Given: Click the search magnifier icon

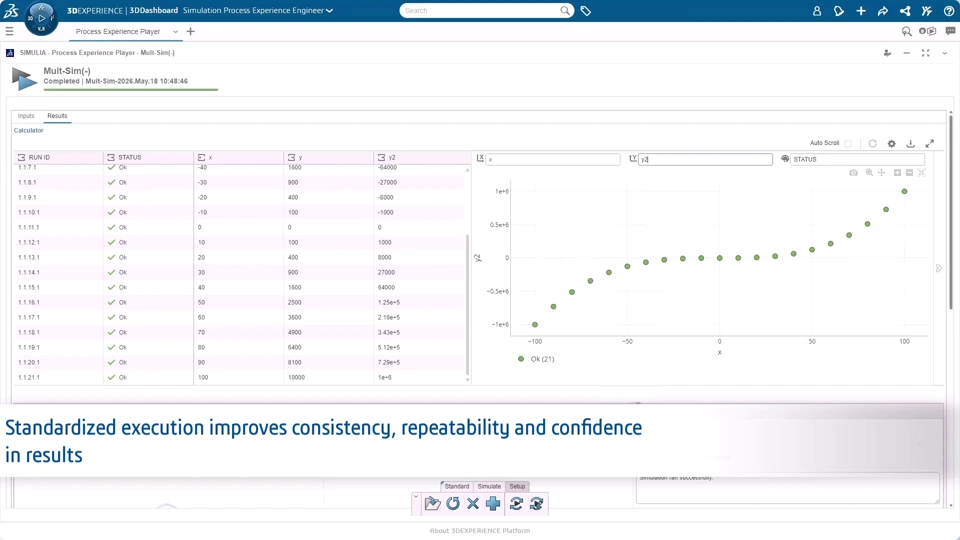Looking at the screenshot, I should tap(564, 10).
